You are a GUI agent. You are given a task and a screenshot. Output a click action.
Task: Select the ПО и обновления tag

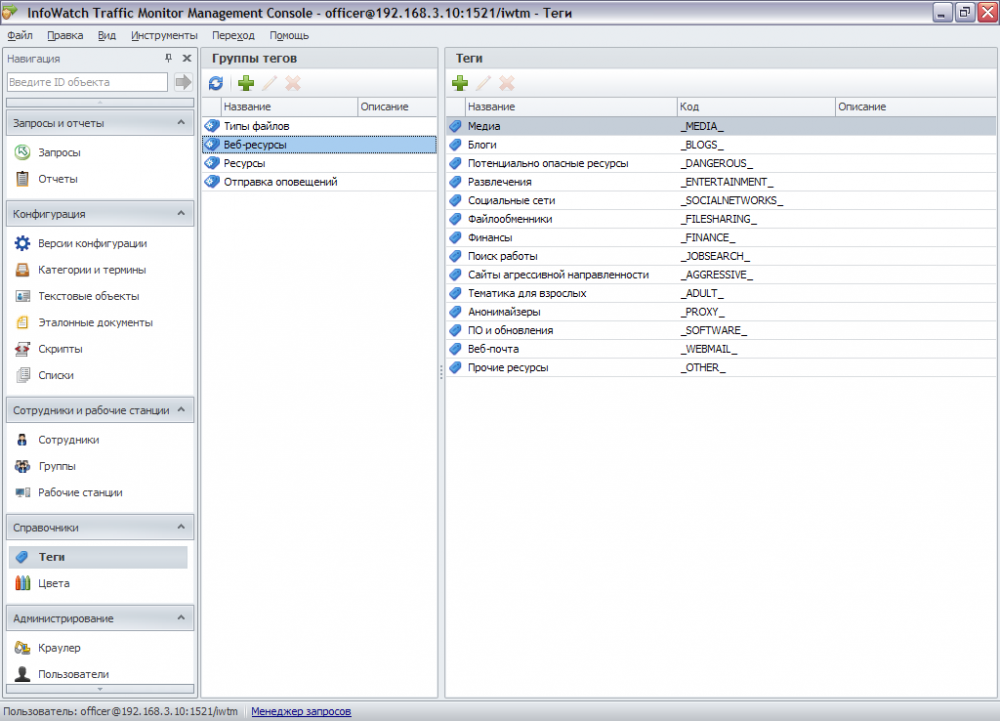tap(721, 330)
